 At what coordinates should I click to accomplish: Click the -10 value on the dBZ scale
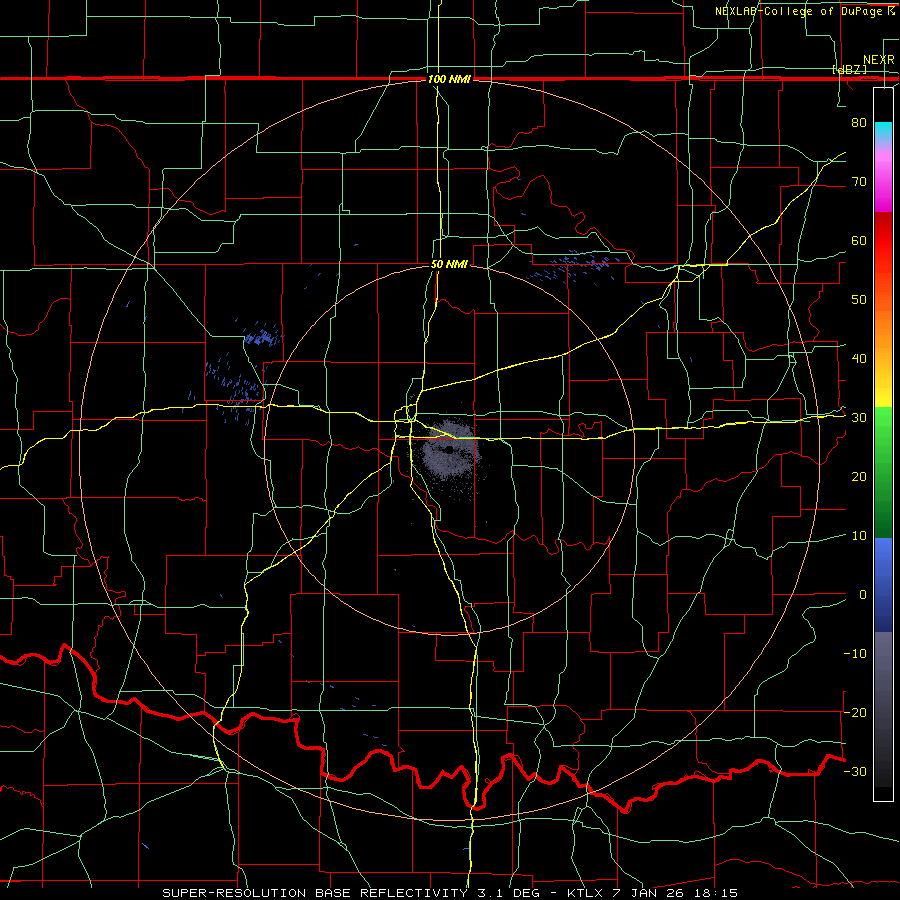click(855, 654)
